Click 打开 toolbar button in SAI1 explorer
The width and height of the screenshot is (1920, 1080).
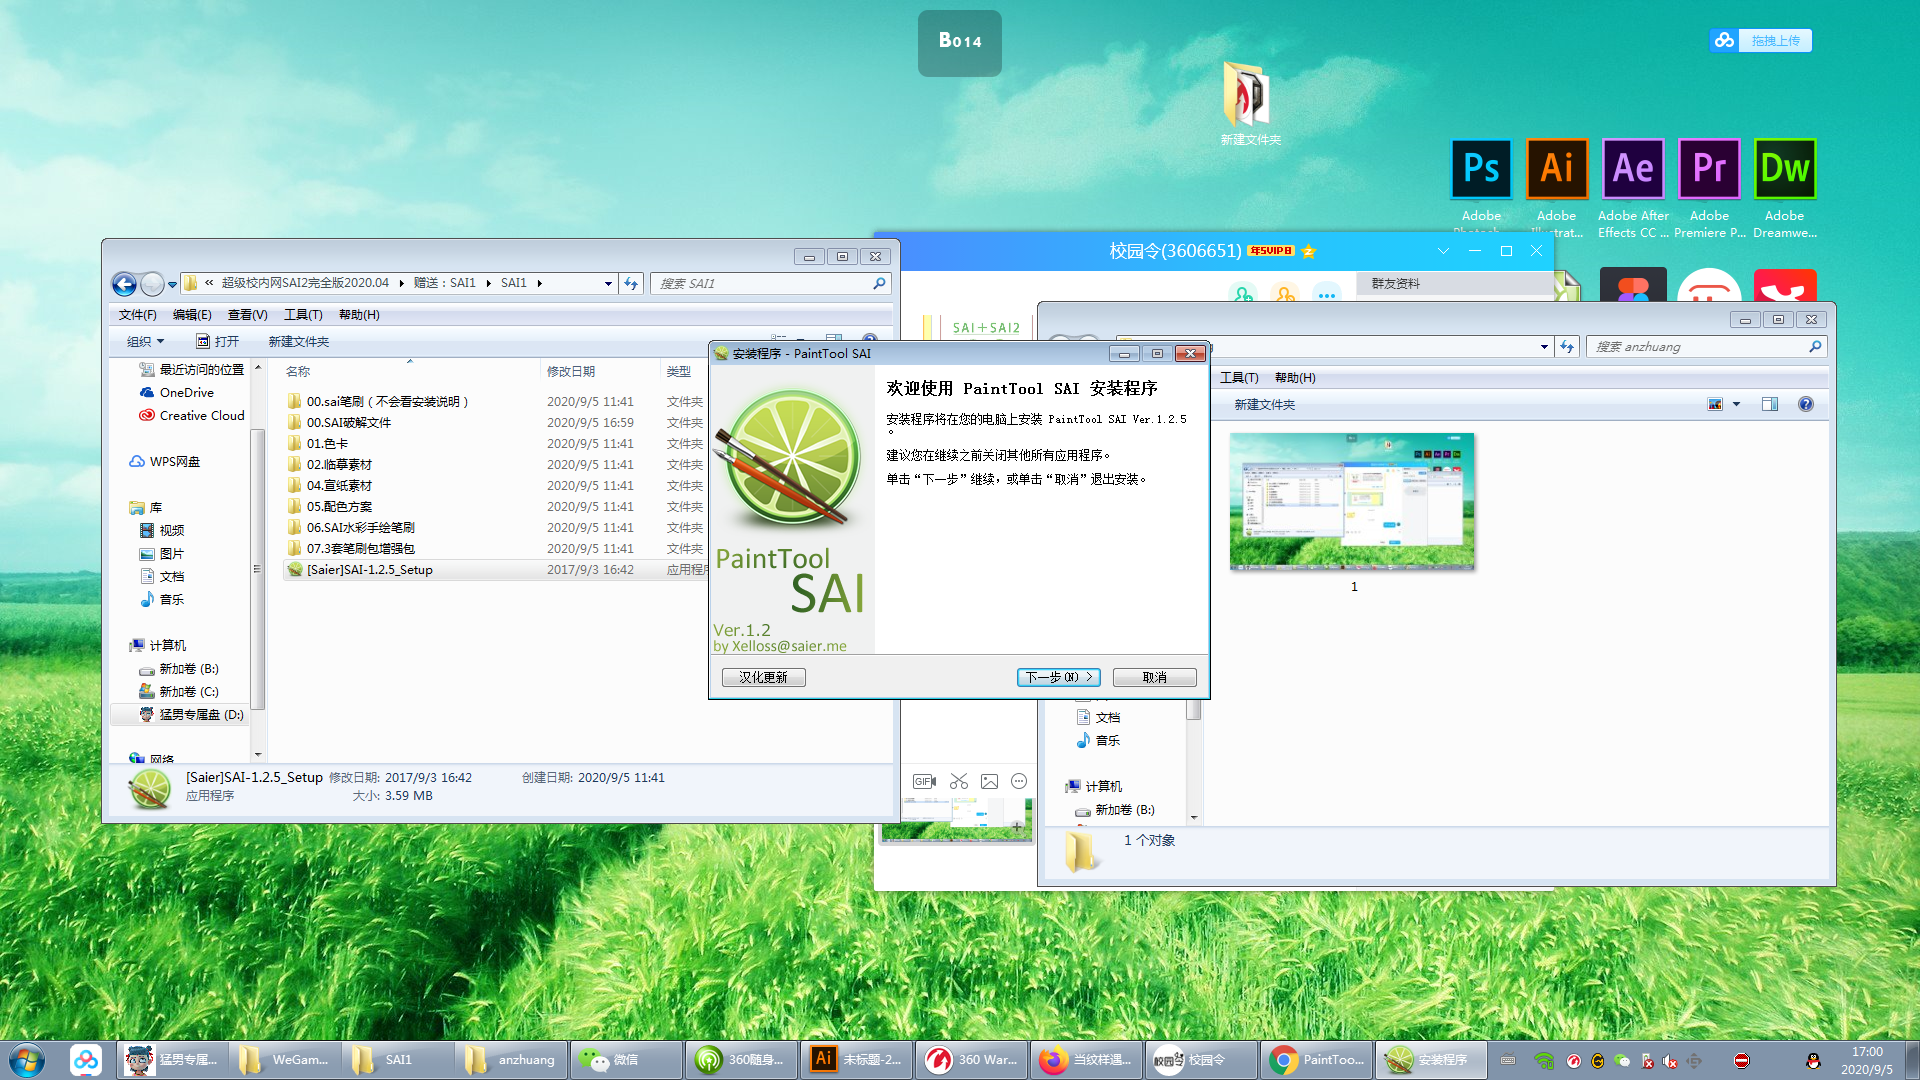pyautogui.click(x=218, y=342)
